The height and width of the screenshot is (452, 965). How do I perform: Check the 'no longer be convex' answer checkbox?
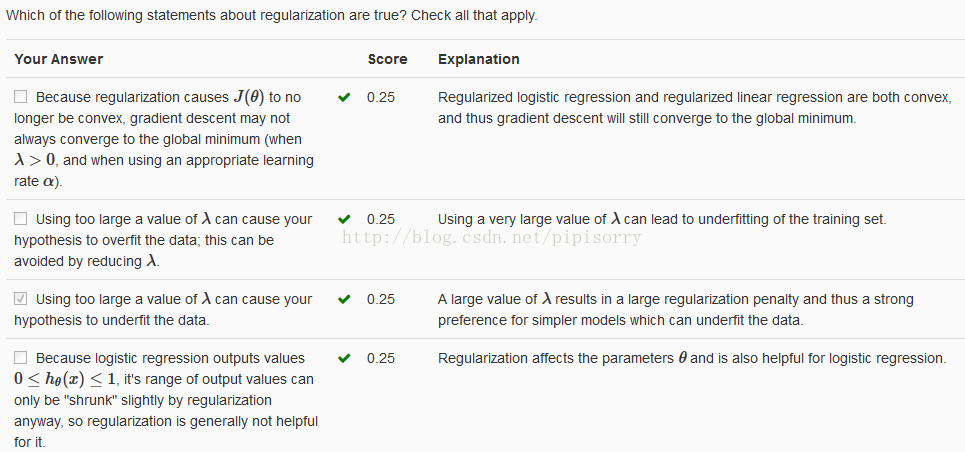(x=21, y=98)
